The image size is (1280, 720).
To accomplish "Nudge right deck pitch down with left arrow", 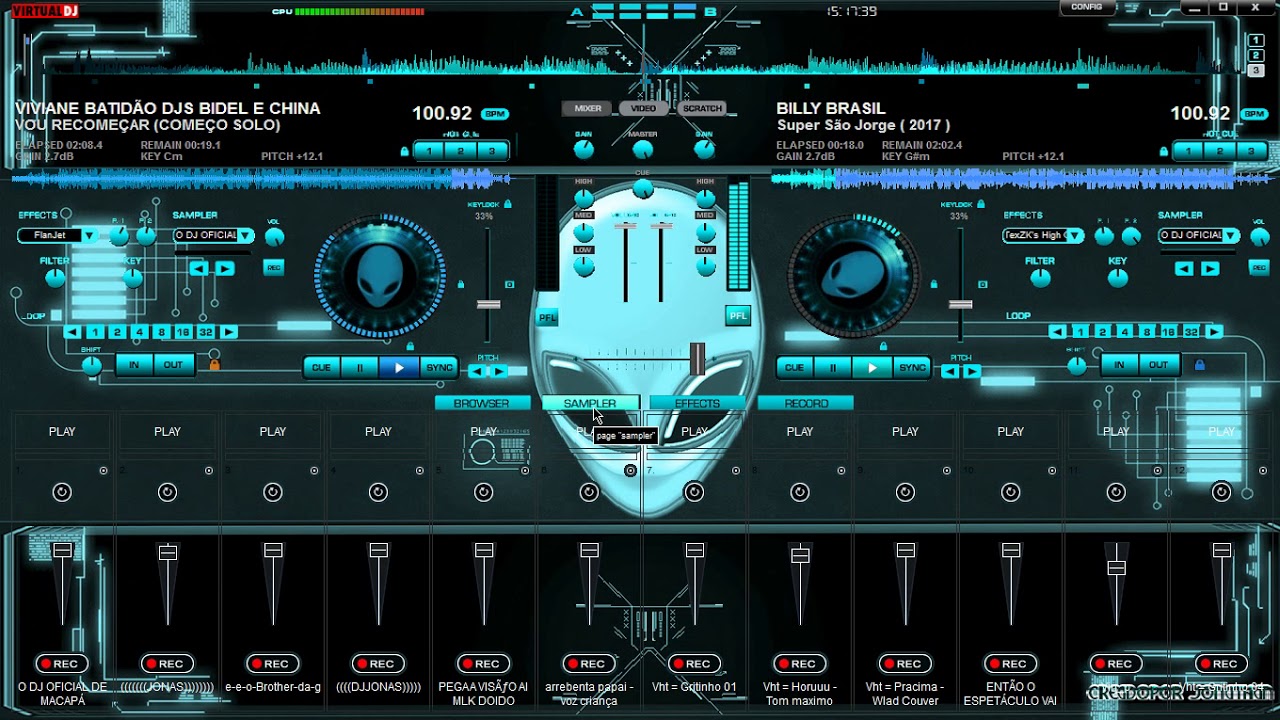I will tap(950, 371).
